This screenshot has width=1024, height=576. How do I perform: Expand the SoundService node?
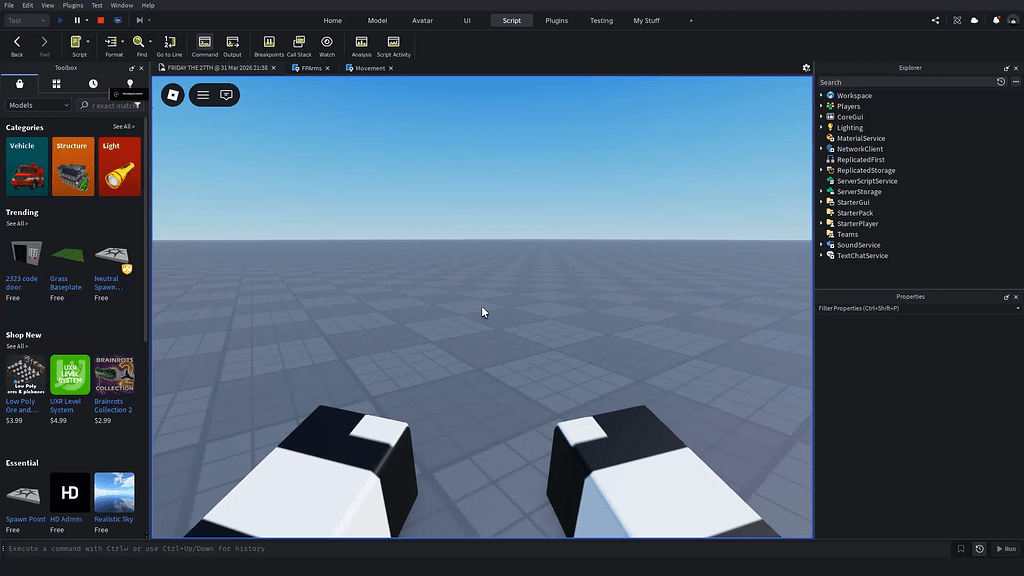[x=822, y=245]
